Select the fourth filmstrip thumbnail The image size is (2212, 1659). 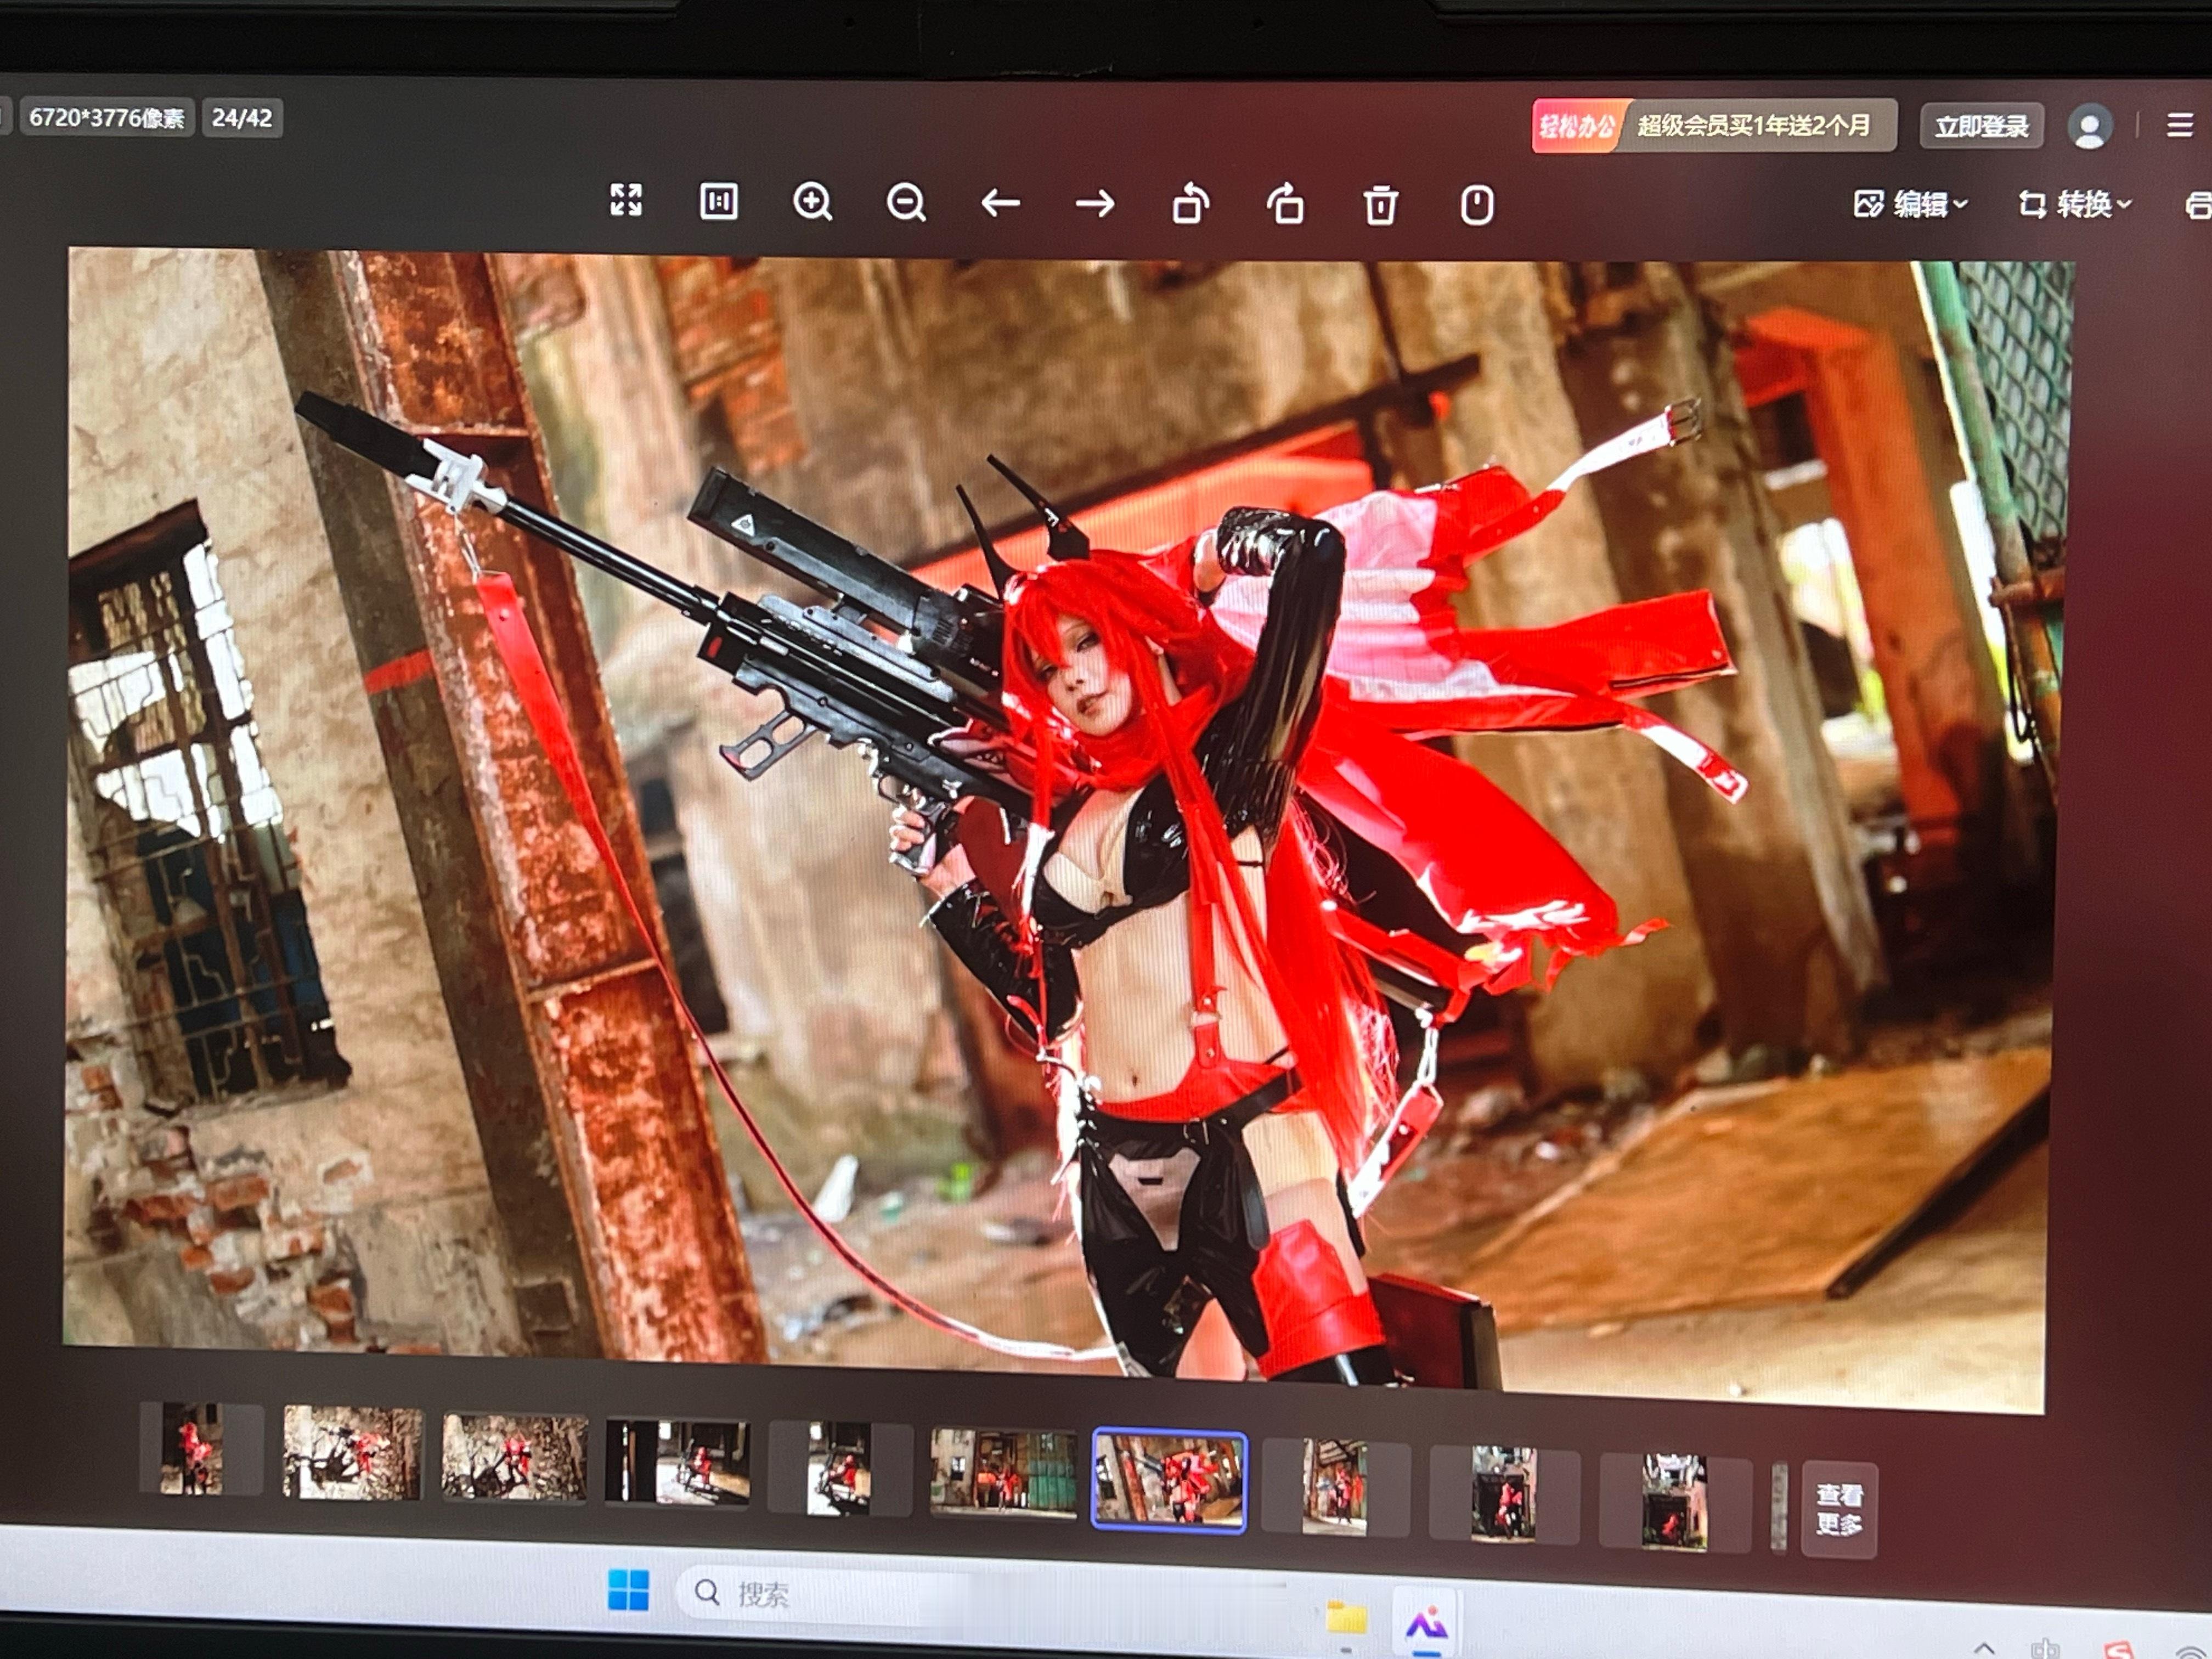coord(677,1462)
